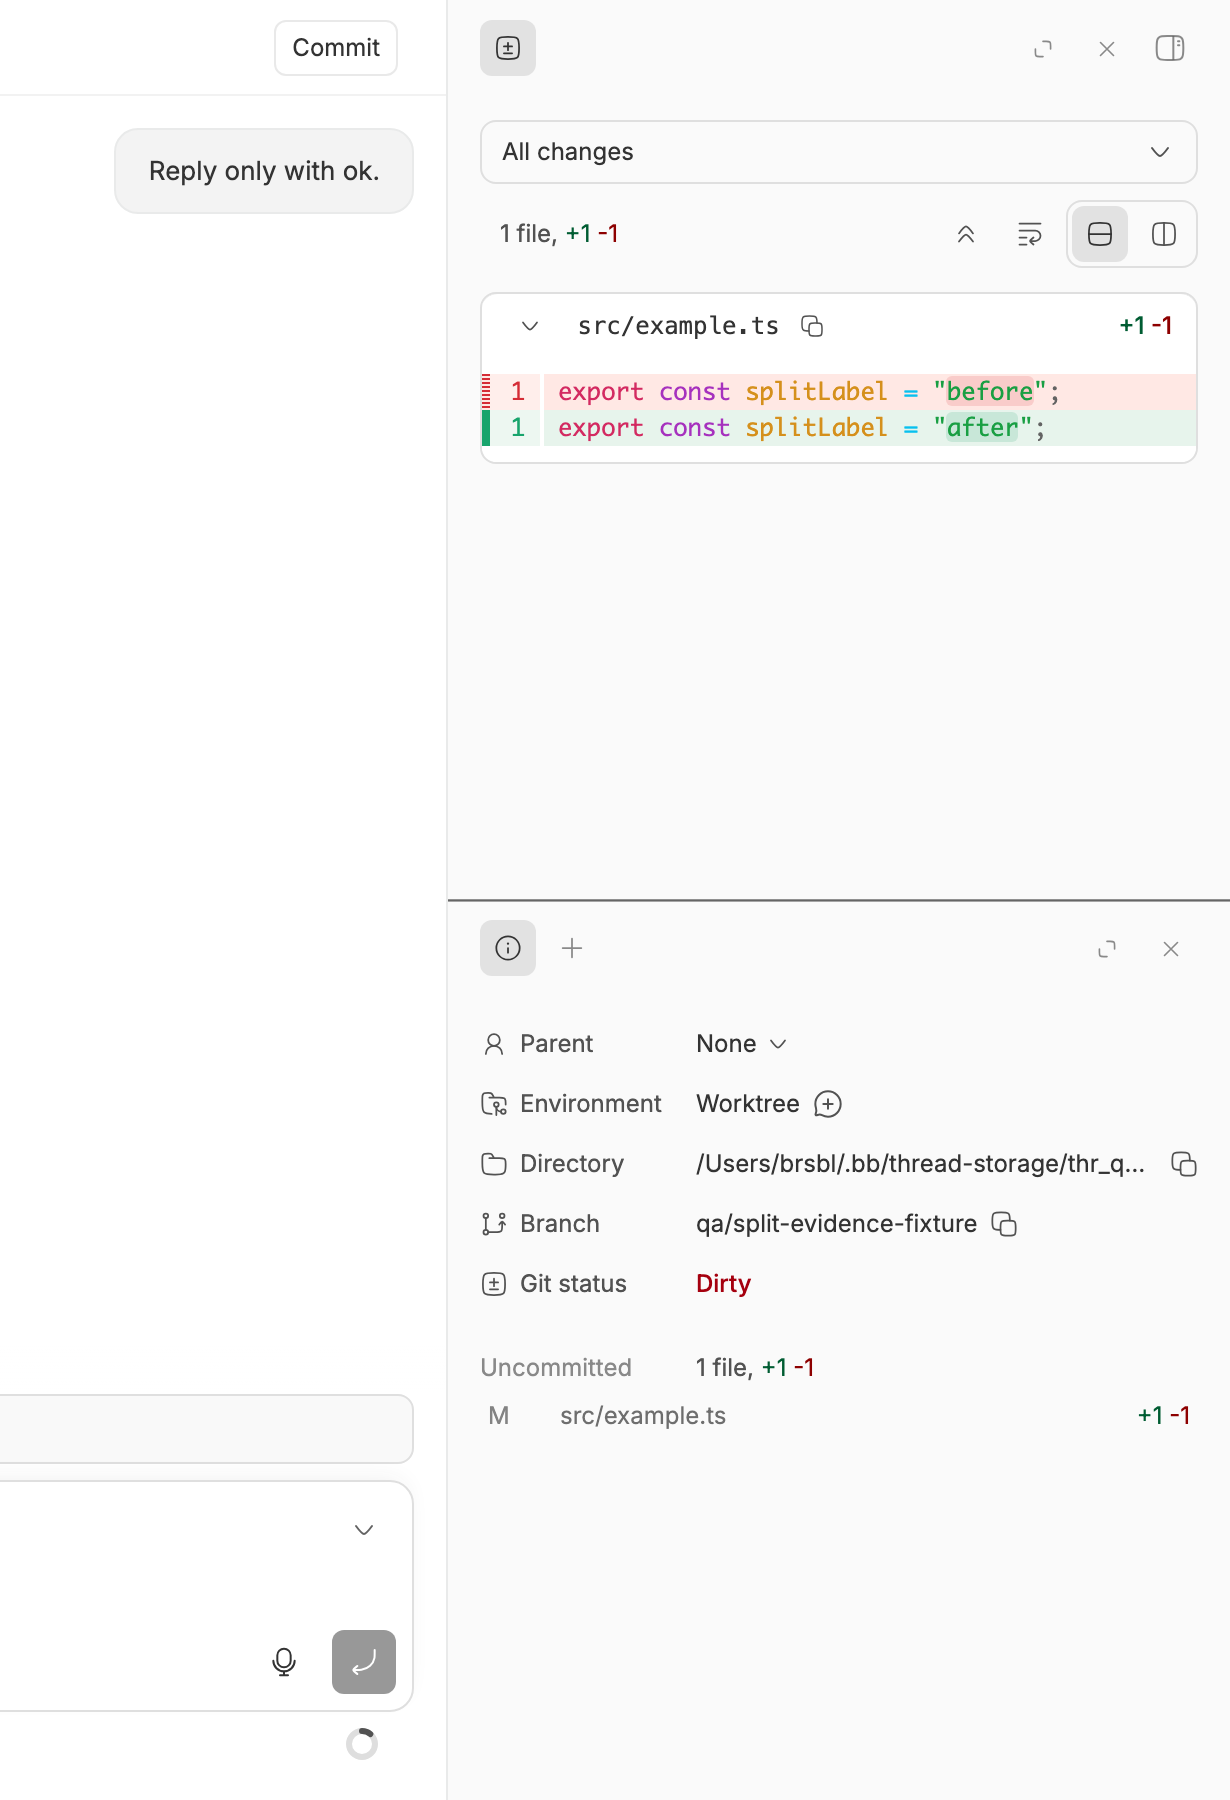Click the 1 file, +1 -1 diff summary
The image size is (1230, 1800).
pyautogui.click(x=559, y=234)
